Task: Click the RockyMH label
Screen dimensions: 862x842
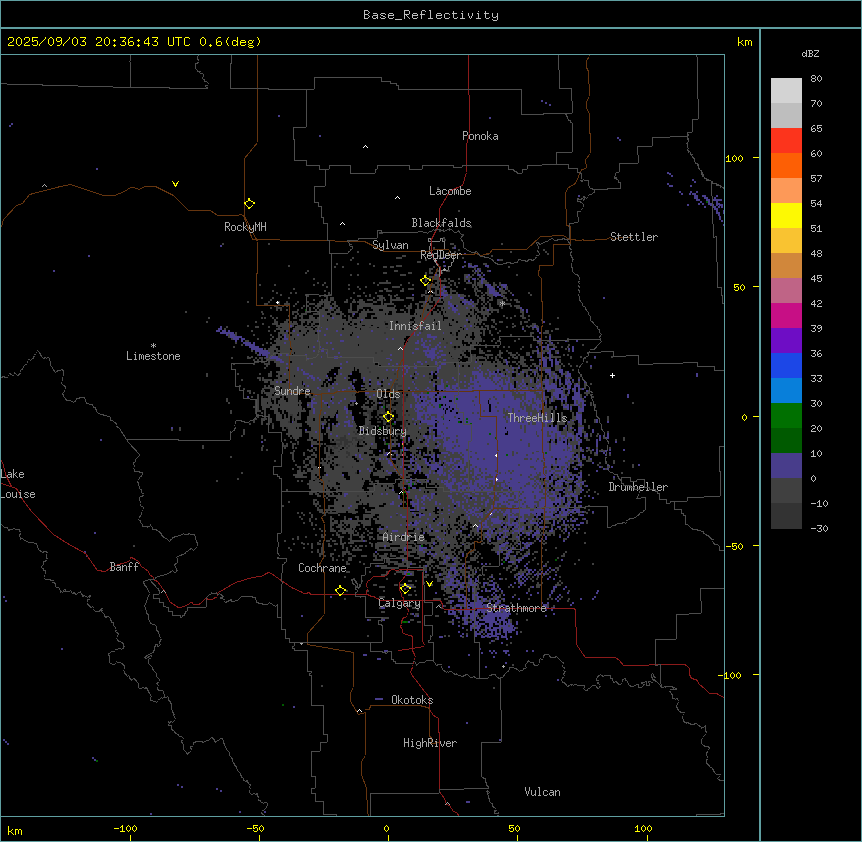Action: (x=245, y=226)
